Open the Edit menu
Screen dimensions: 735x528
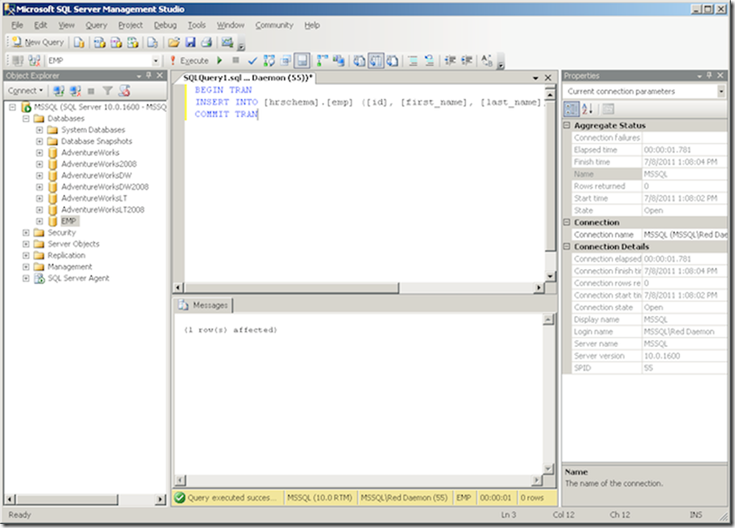tap(41, 25)
